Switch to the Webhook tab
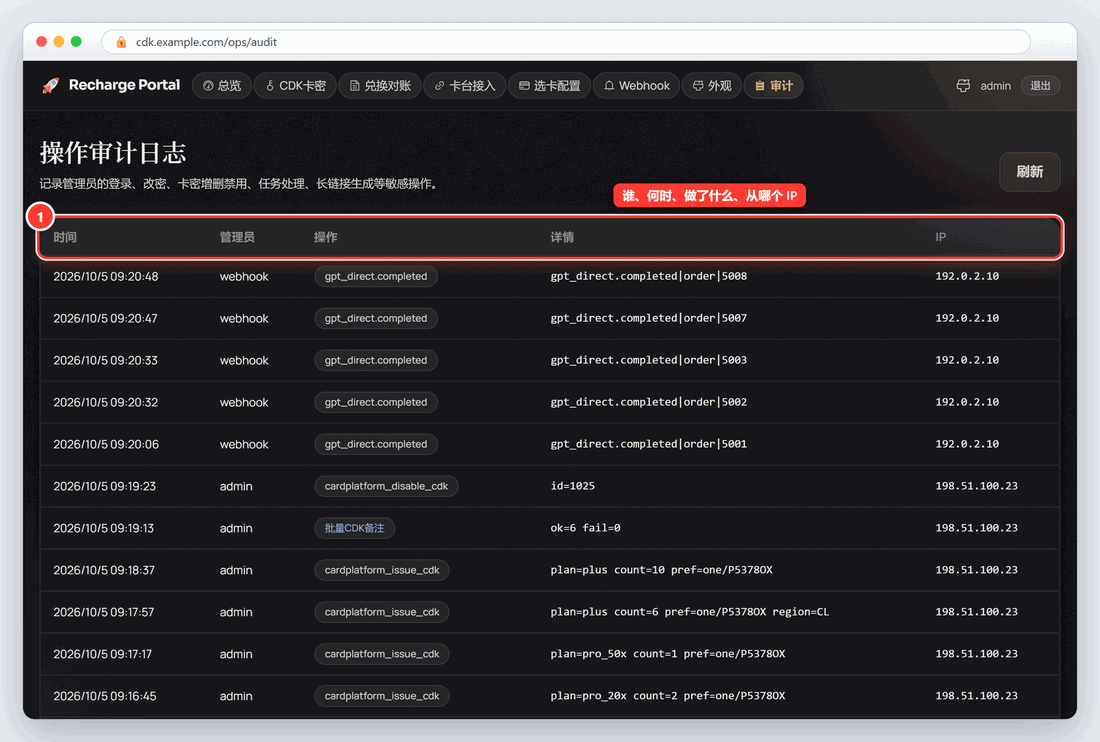Image resolution: width=1100 pixels, height=742 pixels. click(x=637, y=86)
